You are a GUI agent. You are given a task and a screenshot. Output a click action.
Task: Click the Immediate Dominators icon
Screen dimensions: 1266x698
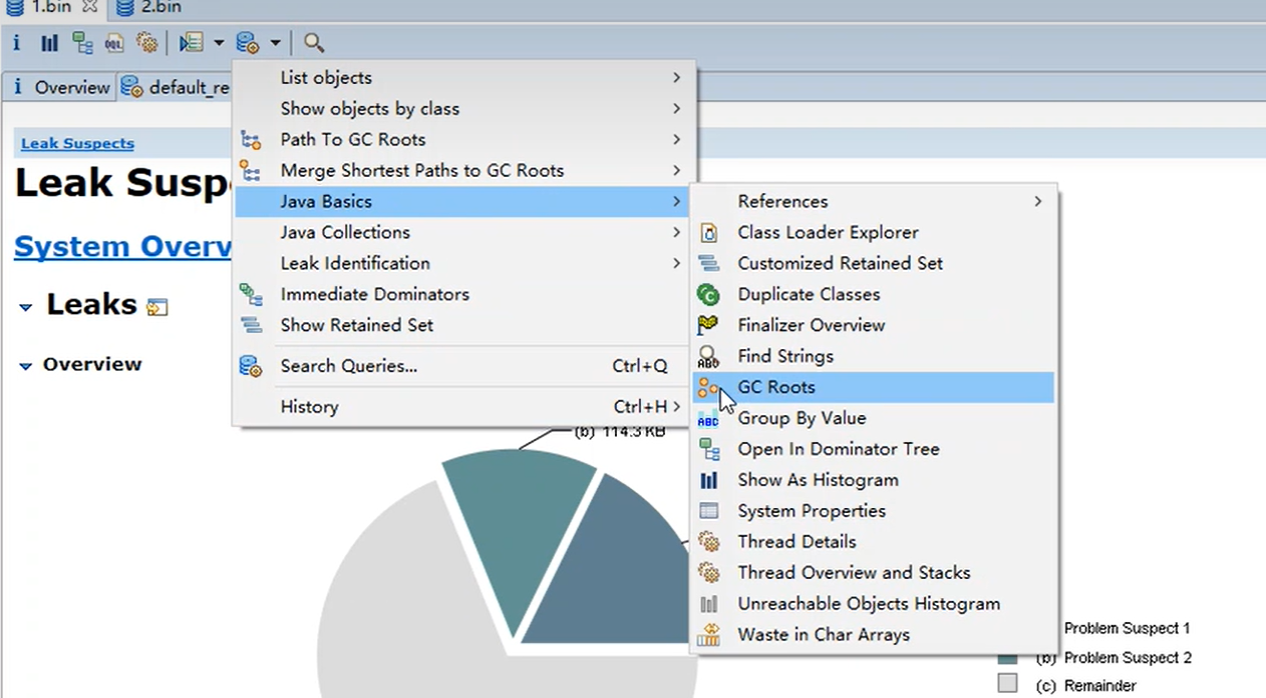point(250,294)
